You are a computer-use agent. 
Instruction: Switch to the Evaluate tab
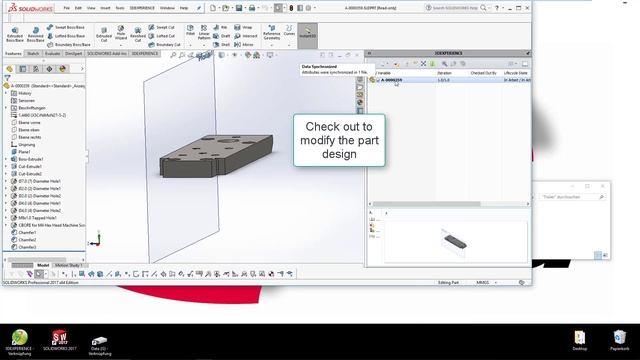52,53
